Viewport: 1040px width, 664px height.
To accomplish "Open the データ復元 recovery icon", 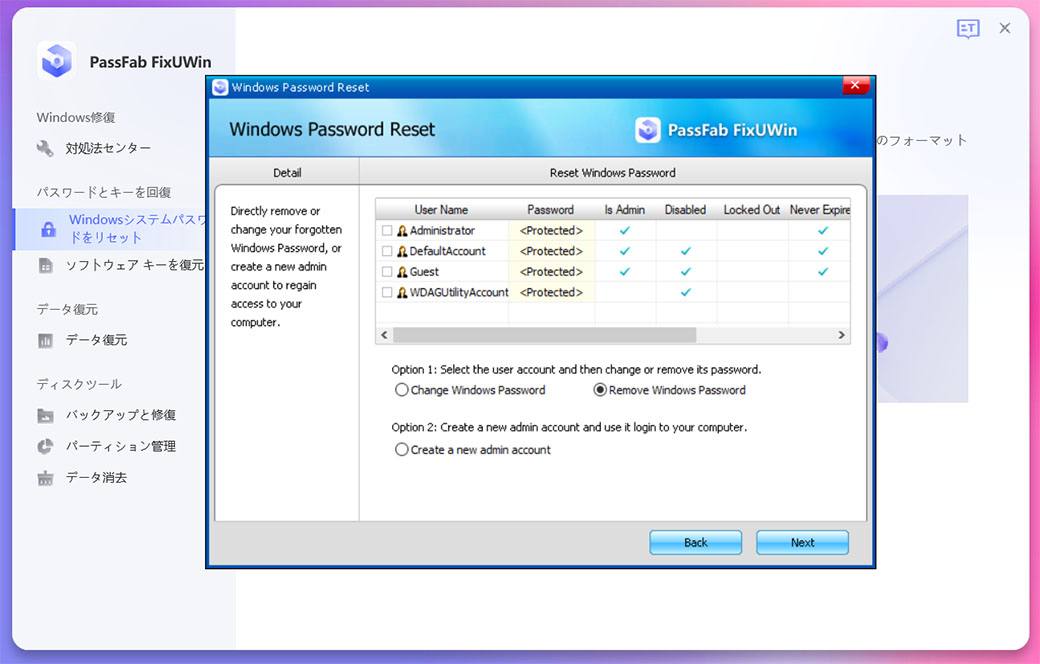I will click(44, 340).
